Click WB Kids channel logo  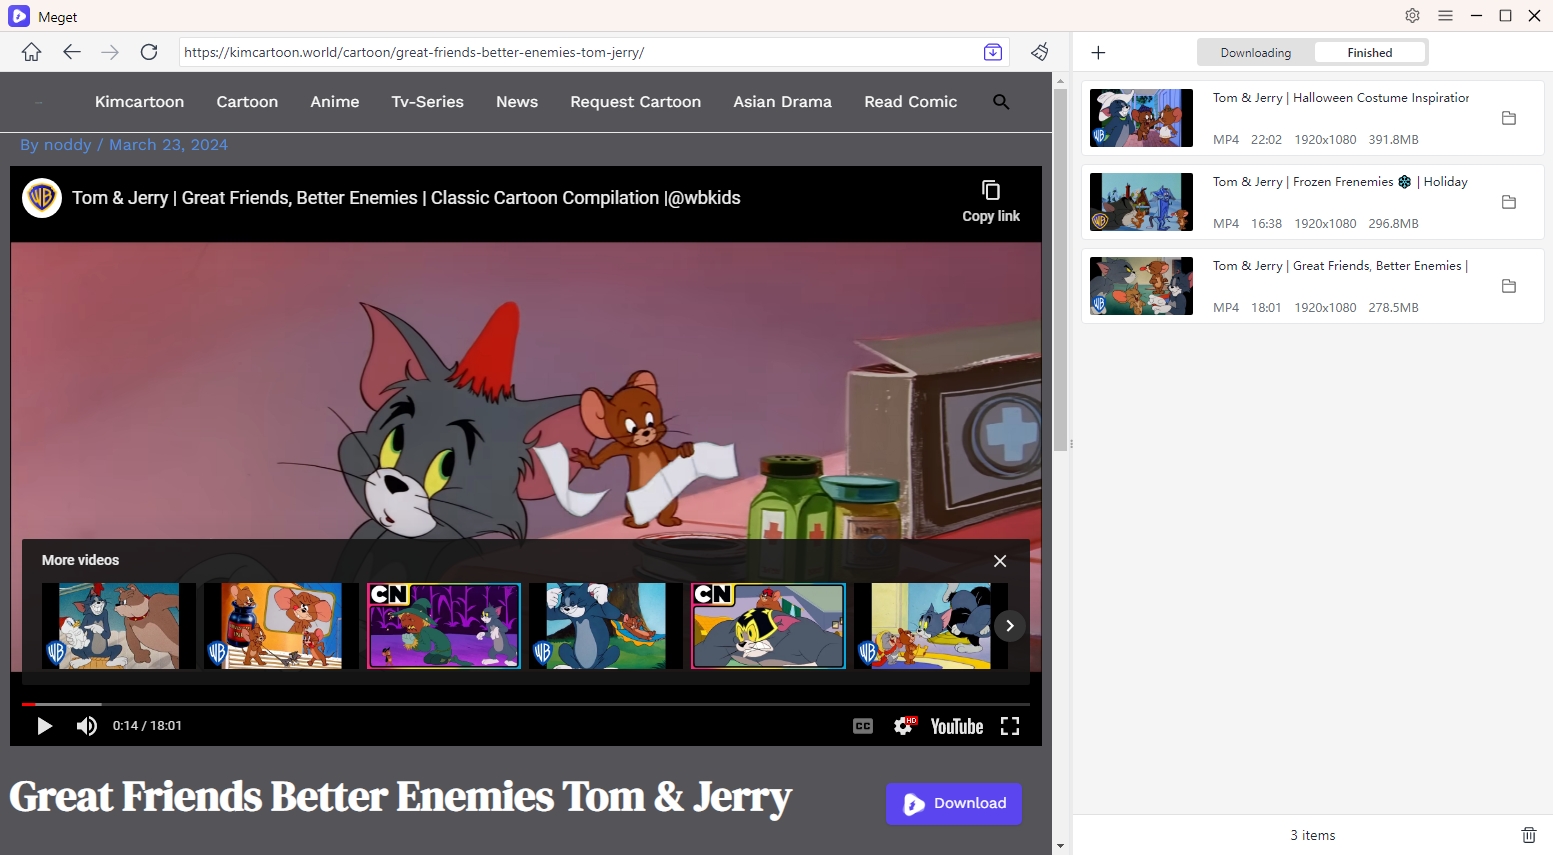pos(42,198)
